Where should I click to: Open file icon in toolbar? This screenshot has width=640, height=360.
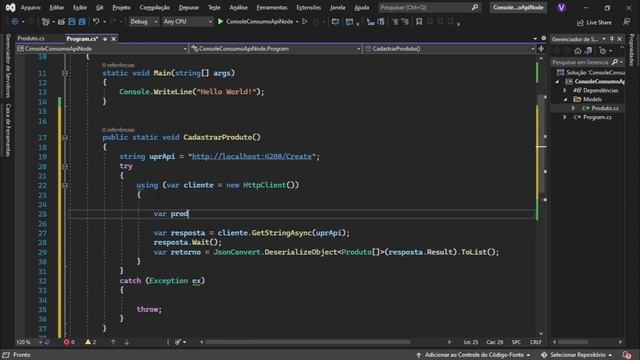click(x=61, y=22)
